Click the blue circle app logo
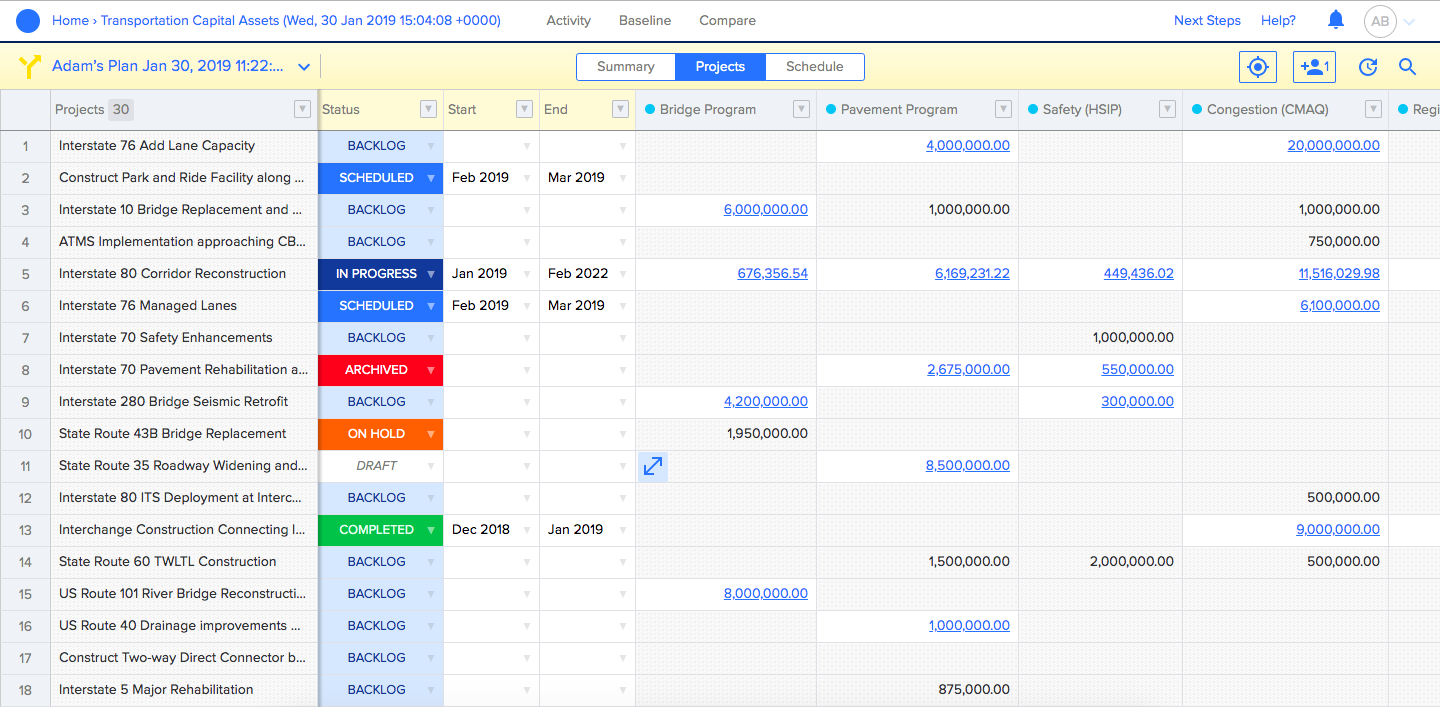 29,20
